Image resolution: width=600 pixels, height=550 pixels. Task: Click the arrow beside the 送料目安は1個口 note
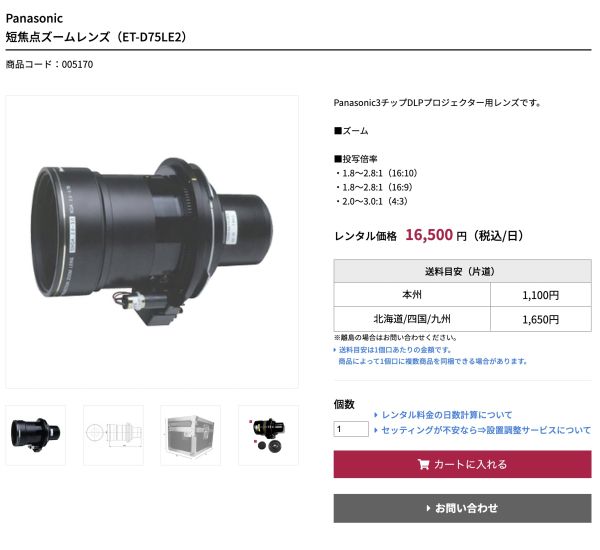point(335,350)
